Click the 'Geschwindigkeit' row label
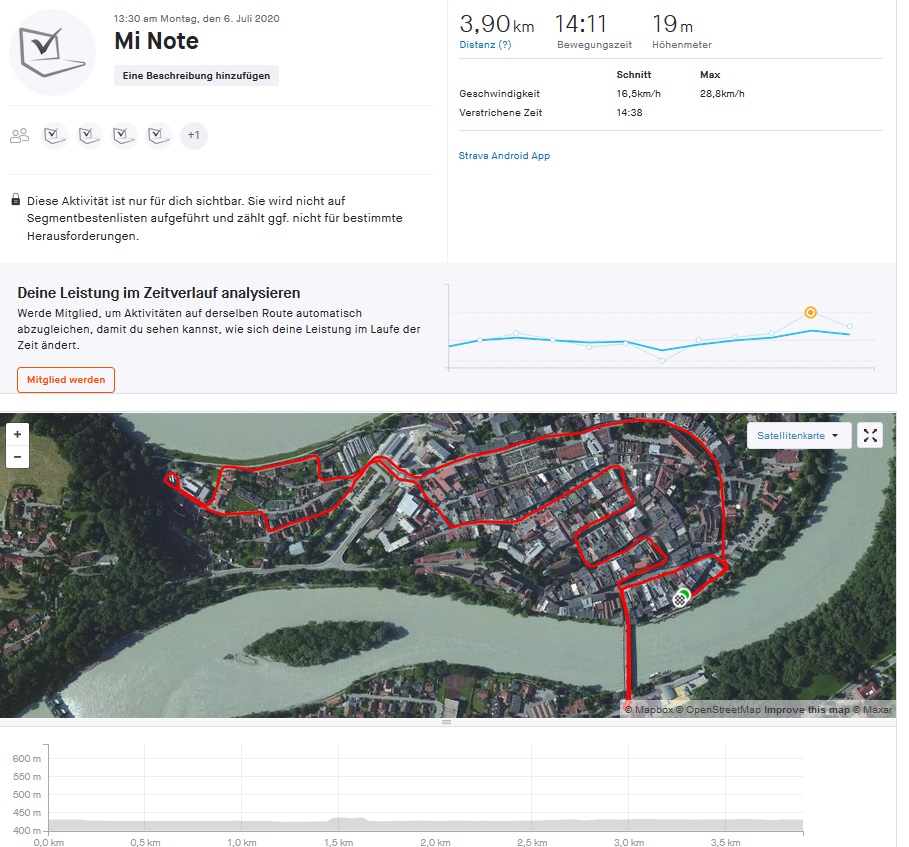This screenshot has width=909, height=847. (x=499, y=93)
